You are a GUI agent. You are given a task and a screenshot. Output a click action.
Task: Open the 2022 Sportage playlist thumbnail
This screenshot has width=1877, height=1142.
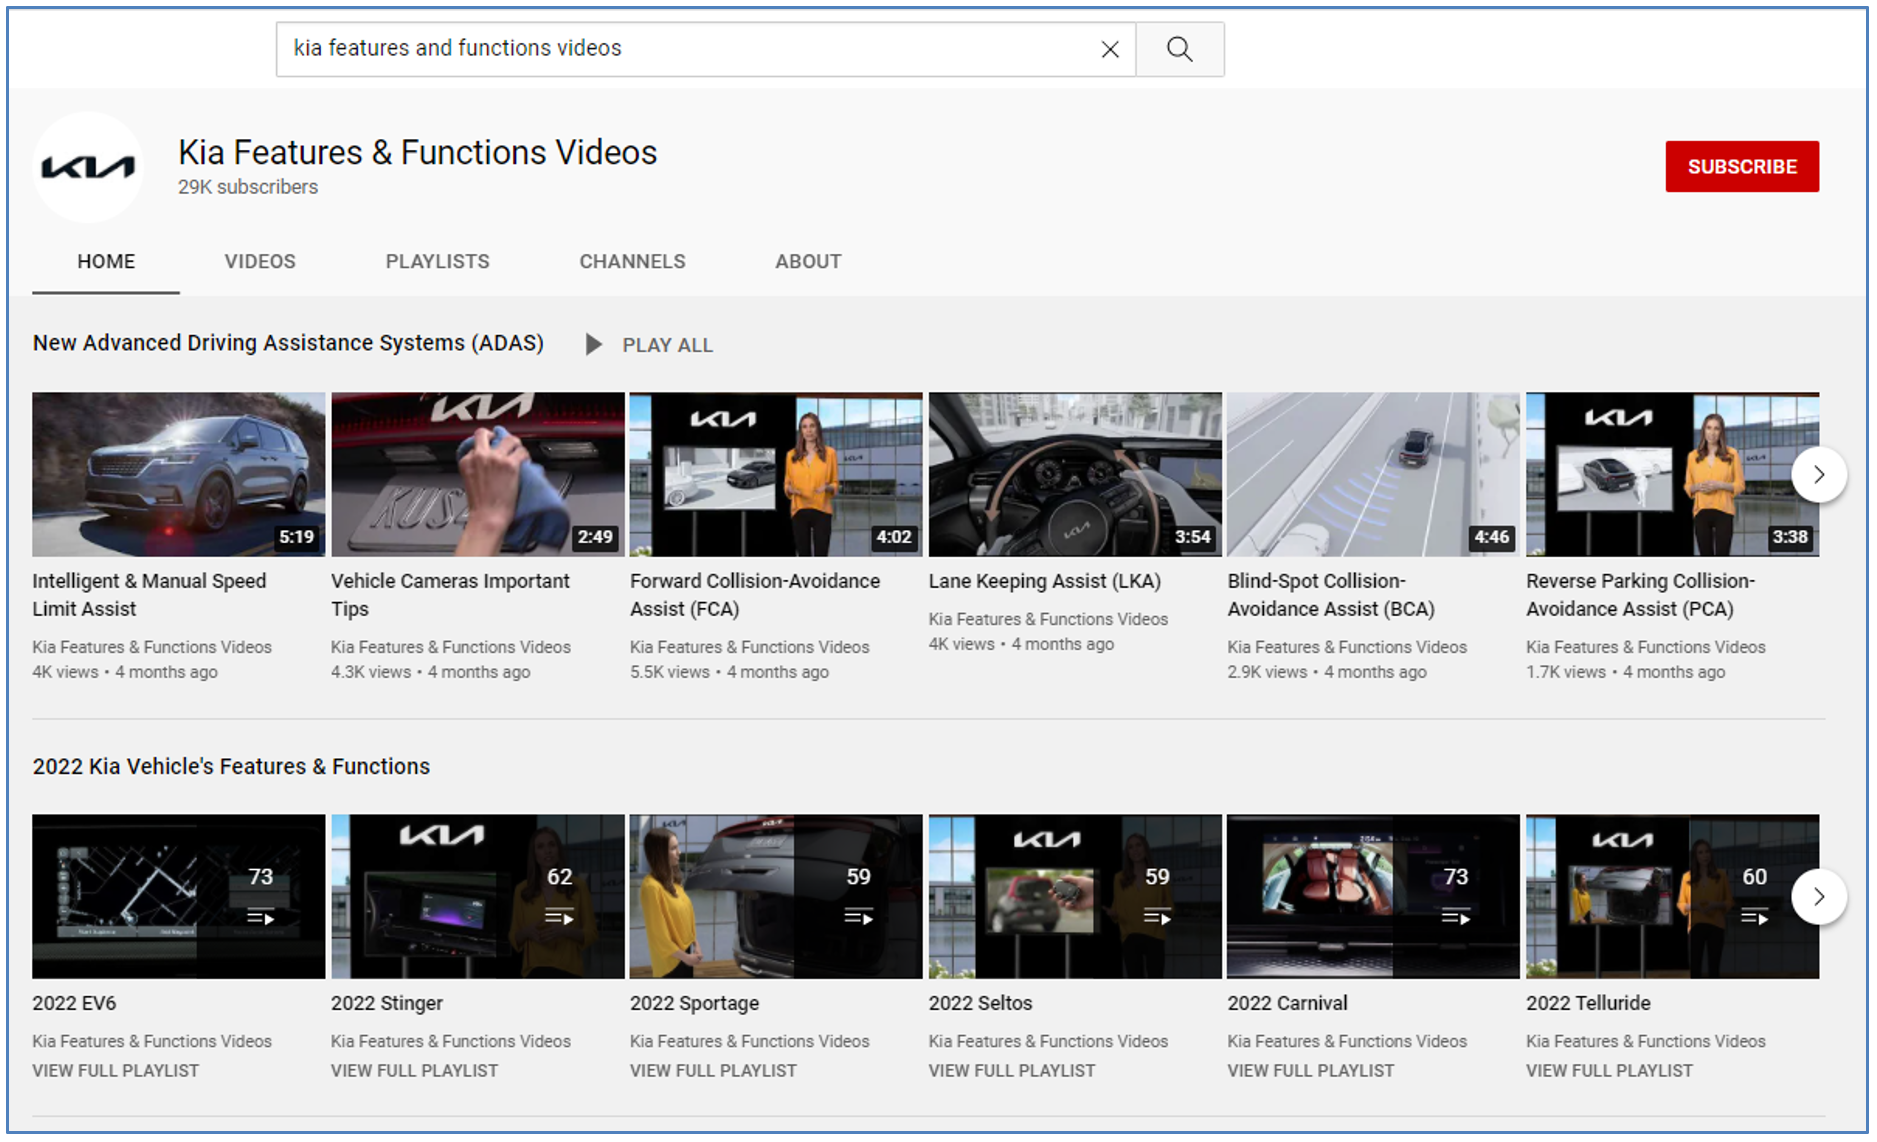coord(776,896)
